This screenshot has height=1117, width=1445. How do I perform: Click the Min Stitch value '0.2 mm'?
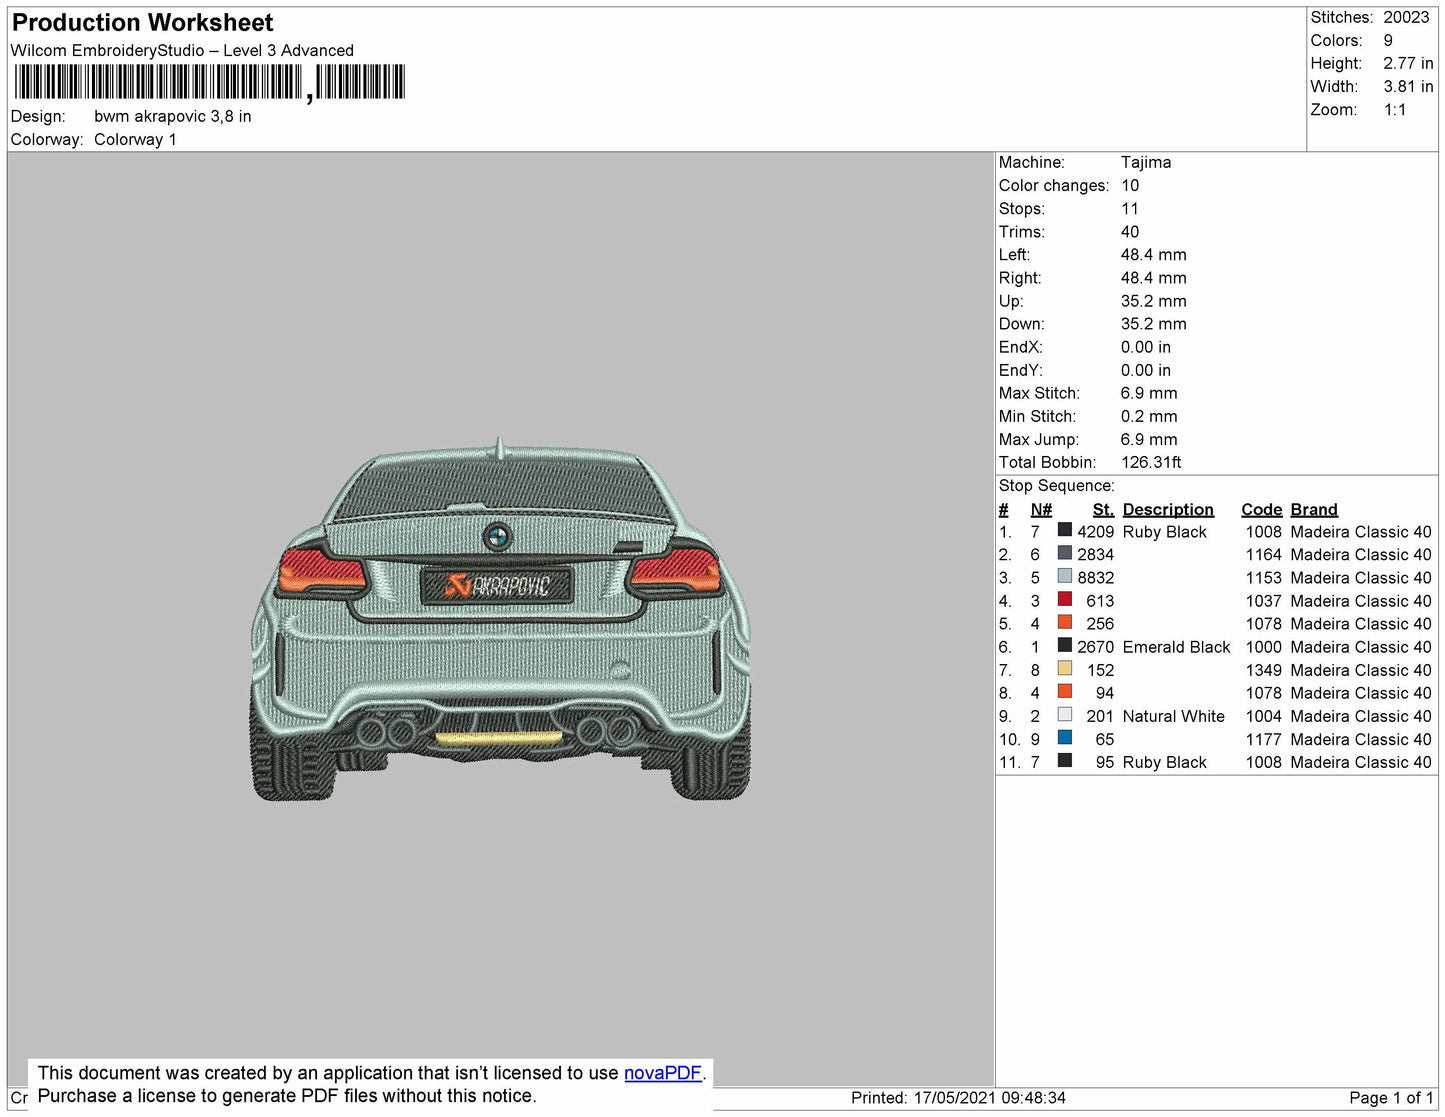pyautogui.click(x=1149, y=416)
